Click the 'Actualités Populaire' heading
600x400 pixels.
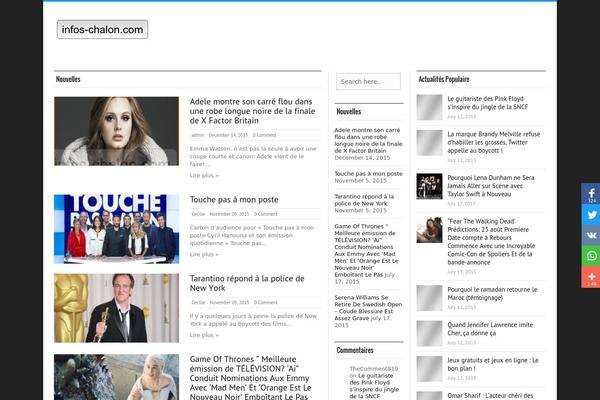443,79
